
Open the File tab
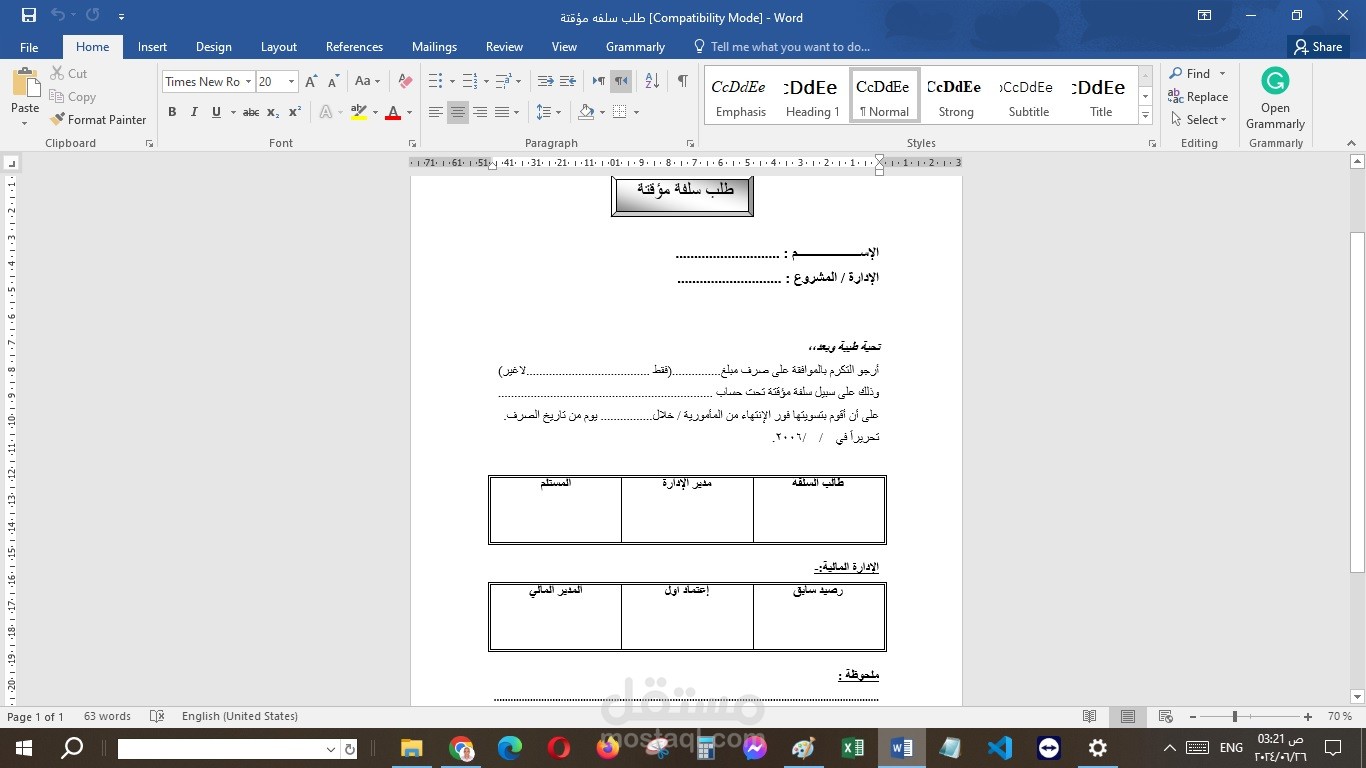[29, 47]
